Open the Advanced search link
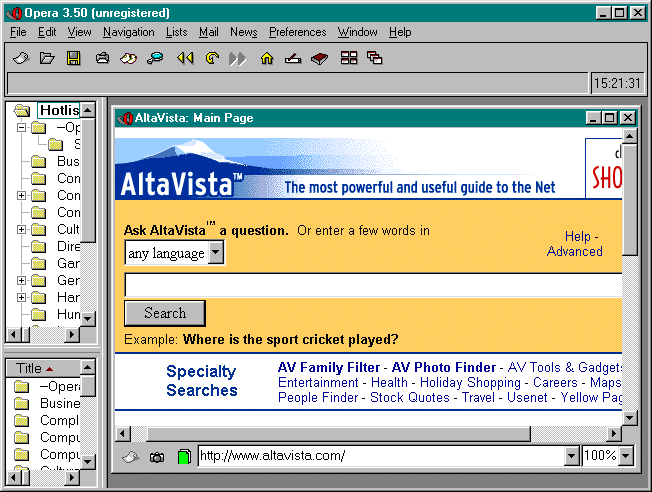The image size is (652, 492). pyautogui.click(x=574, y=251)
